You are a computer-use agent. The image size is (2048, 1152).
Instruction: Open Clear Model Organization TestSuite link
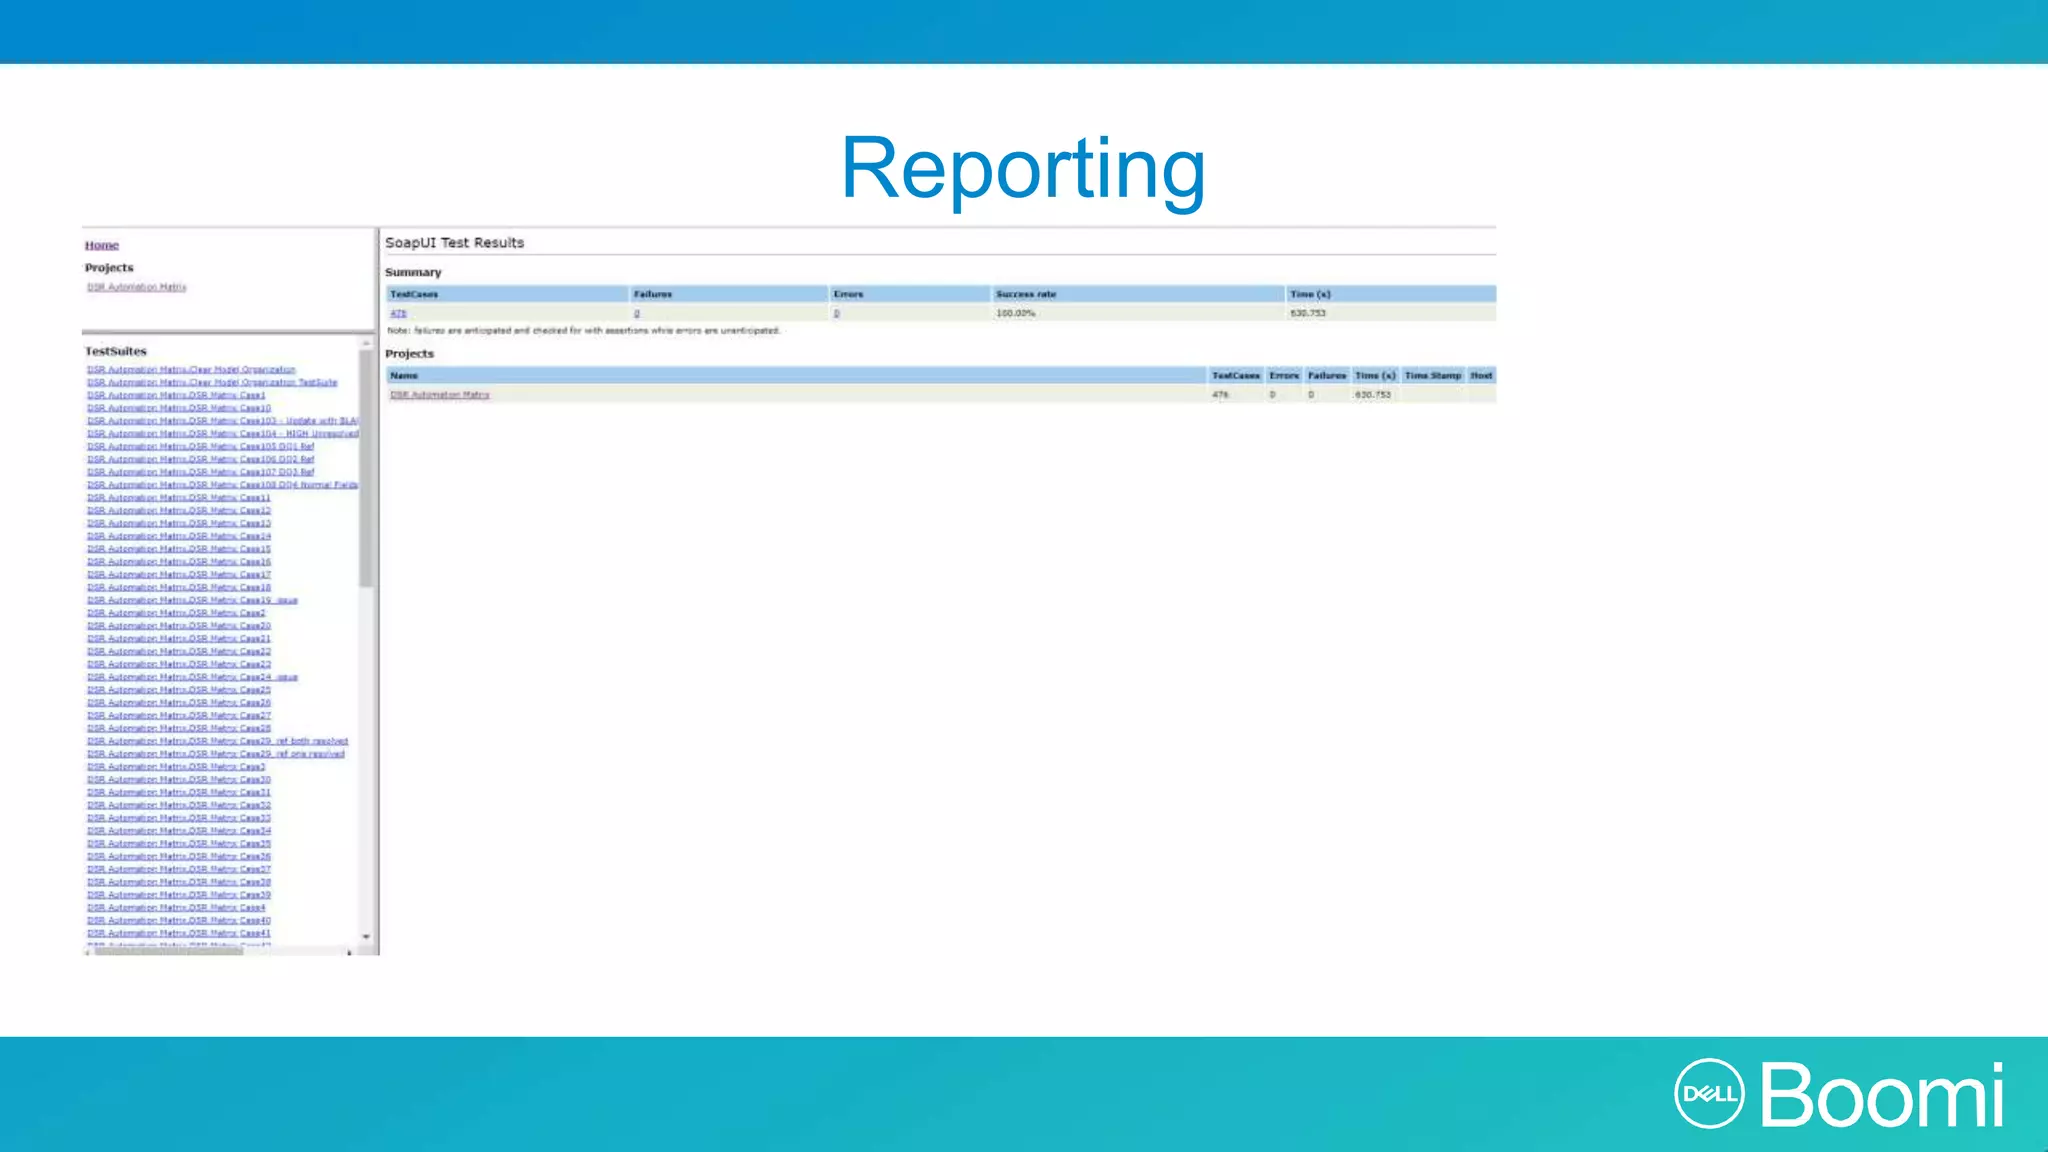(212, 382)
